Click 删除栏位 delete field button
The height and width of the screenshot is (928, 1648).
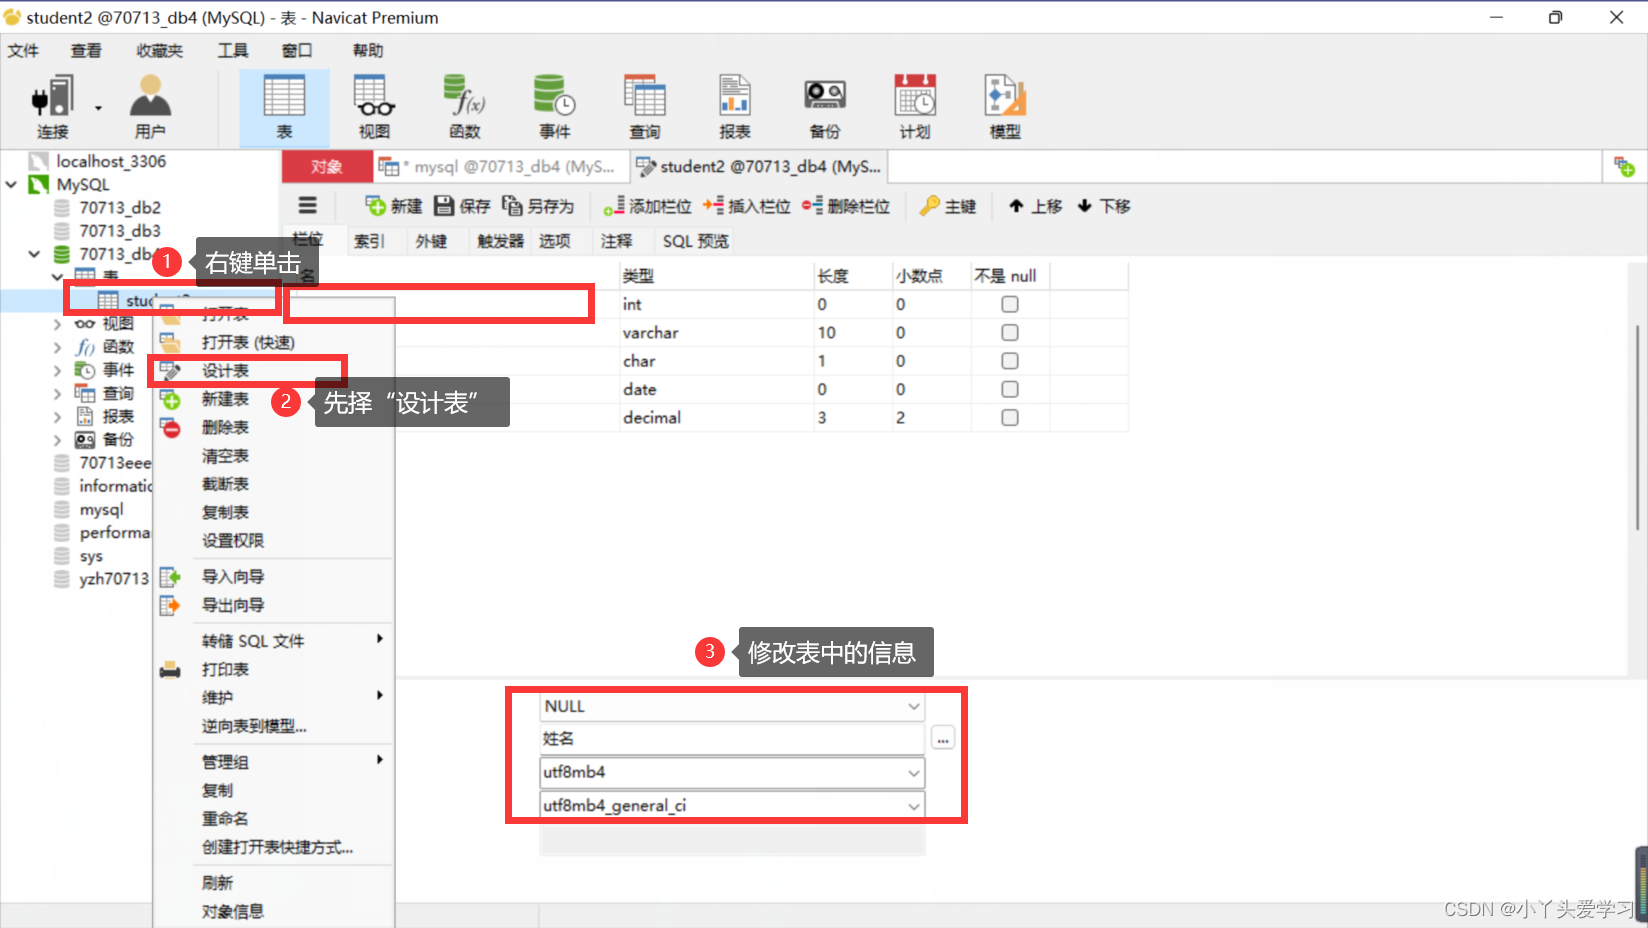tap(846, 206)
